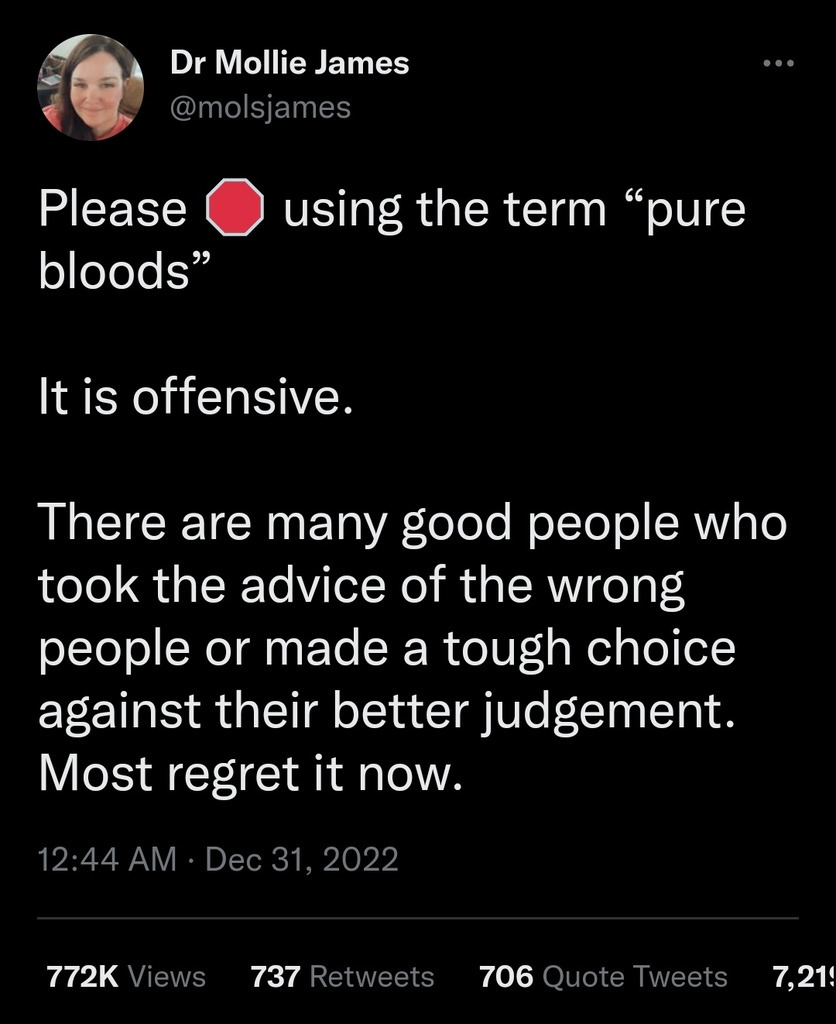
Task: Open the Dr Mollie James display name
Action: pos(289,63)
